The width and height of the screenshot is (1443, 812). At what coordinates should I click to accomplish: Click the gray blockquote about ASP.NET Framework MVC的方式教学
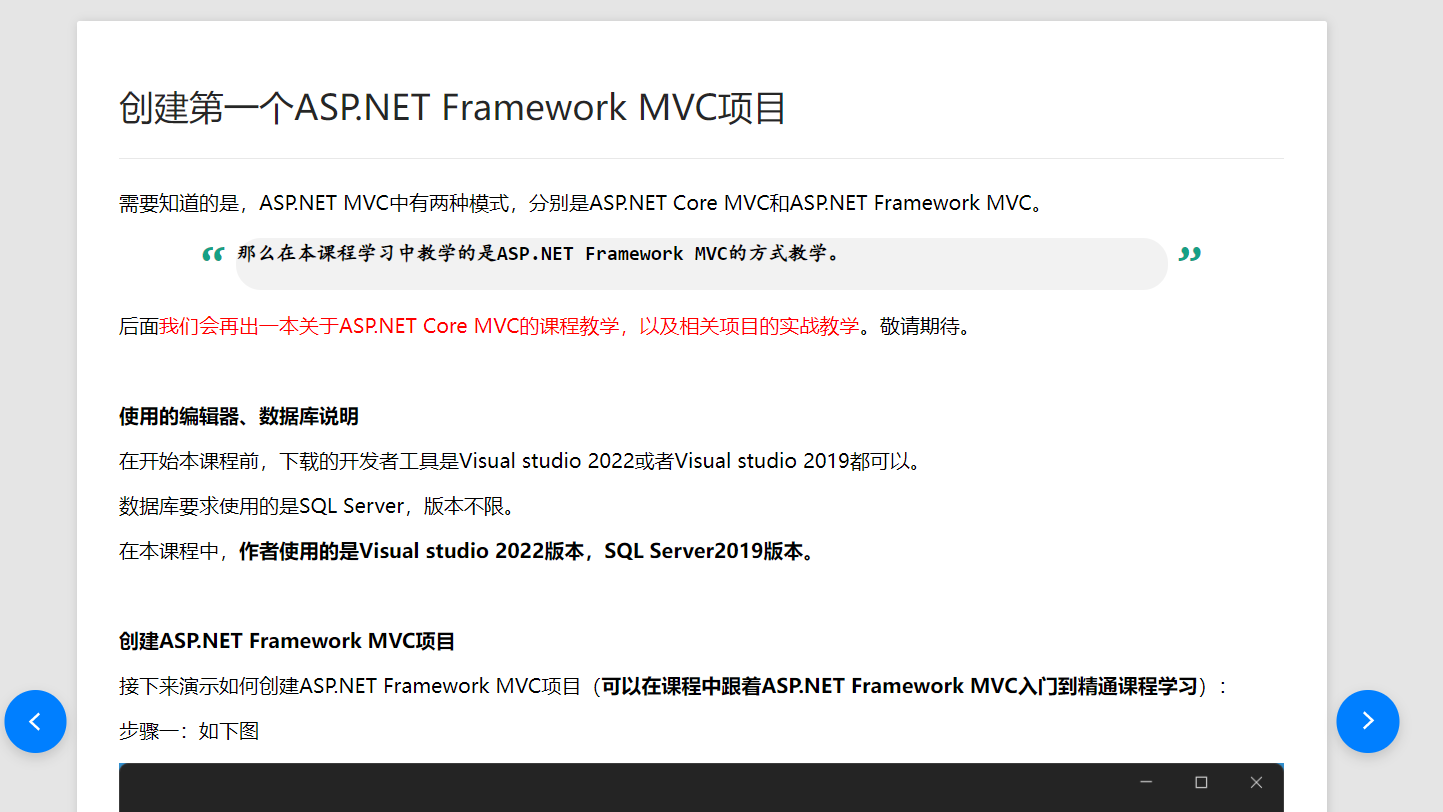pyautogui.click(x=700, y=264)
